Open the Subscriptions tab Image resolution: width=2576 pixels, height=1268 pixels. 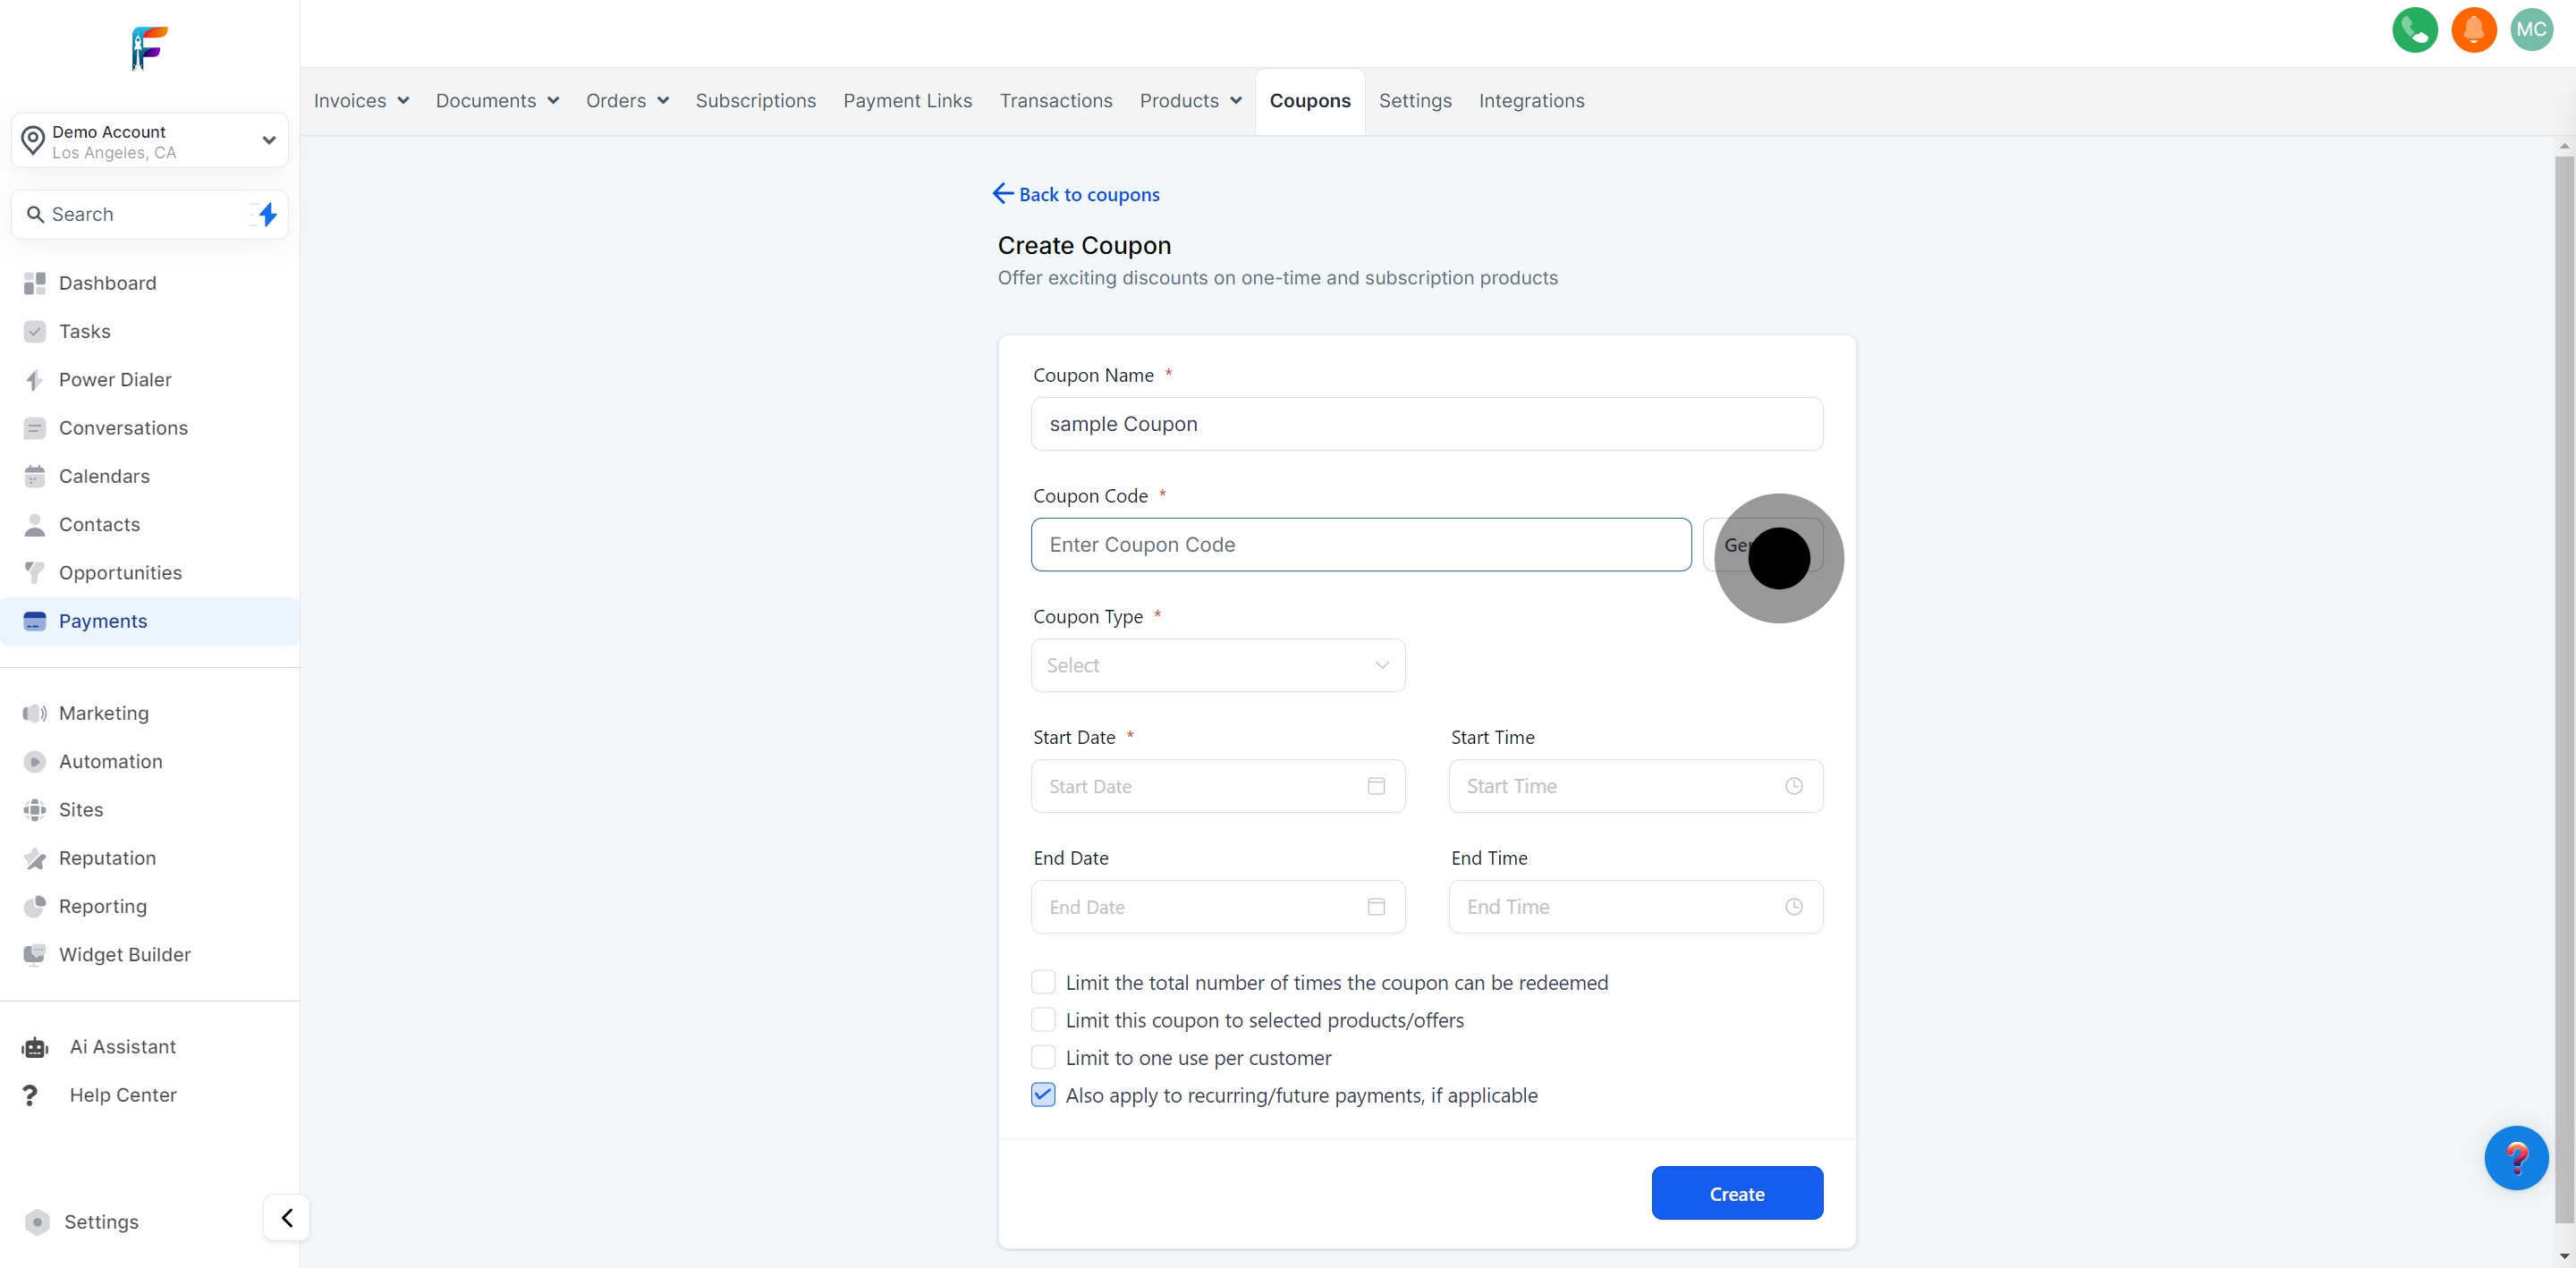pyautogui.click(x=755, y=101)
